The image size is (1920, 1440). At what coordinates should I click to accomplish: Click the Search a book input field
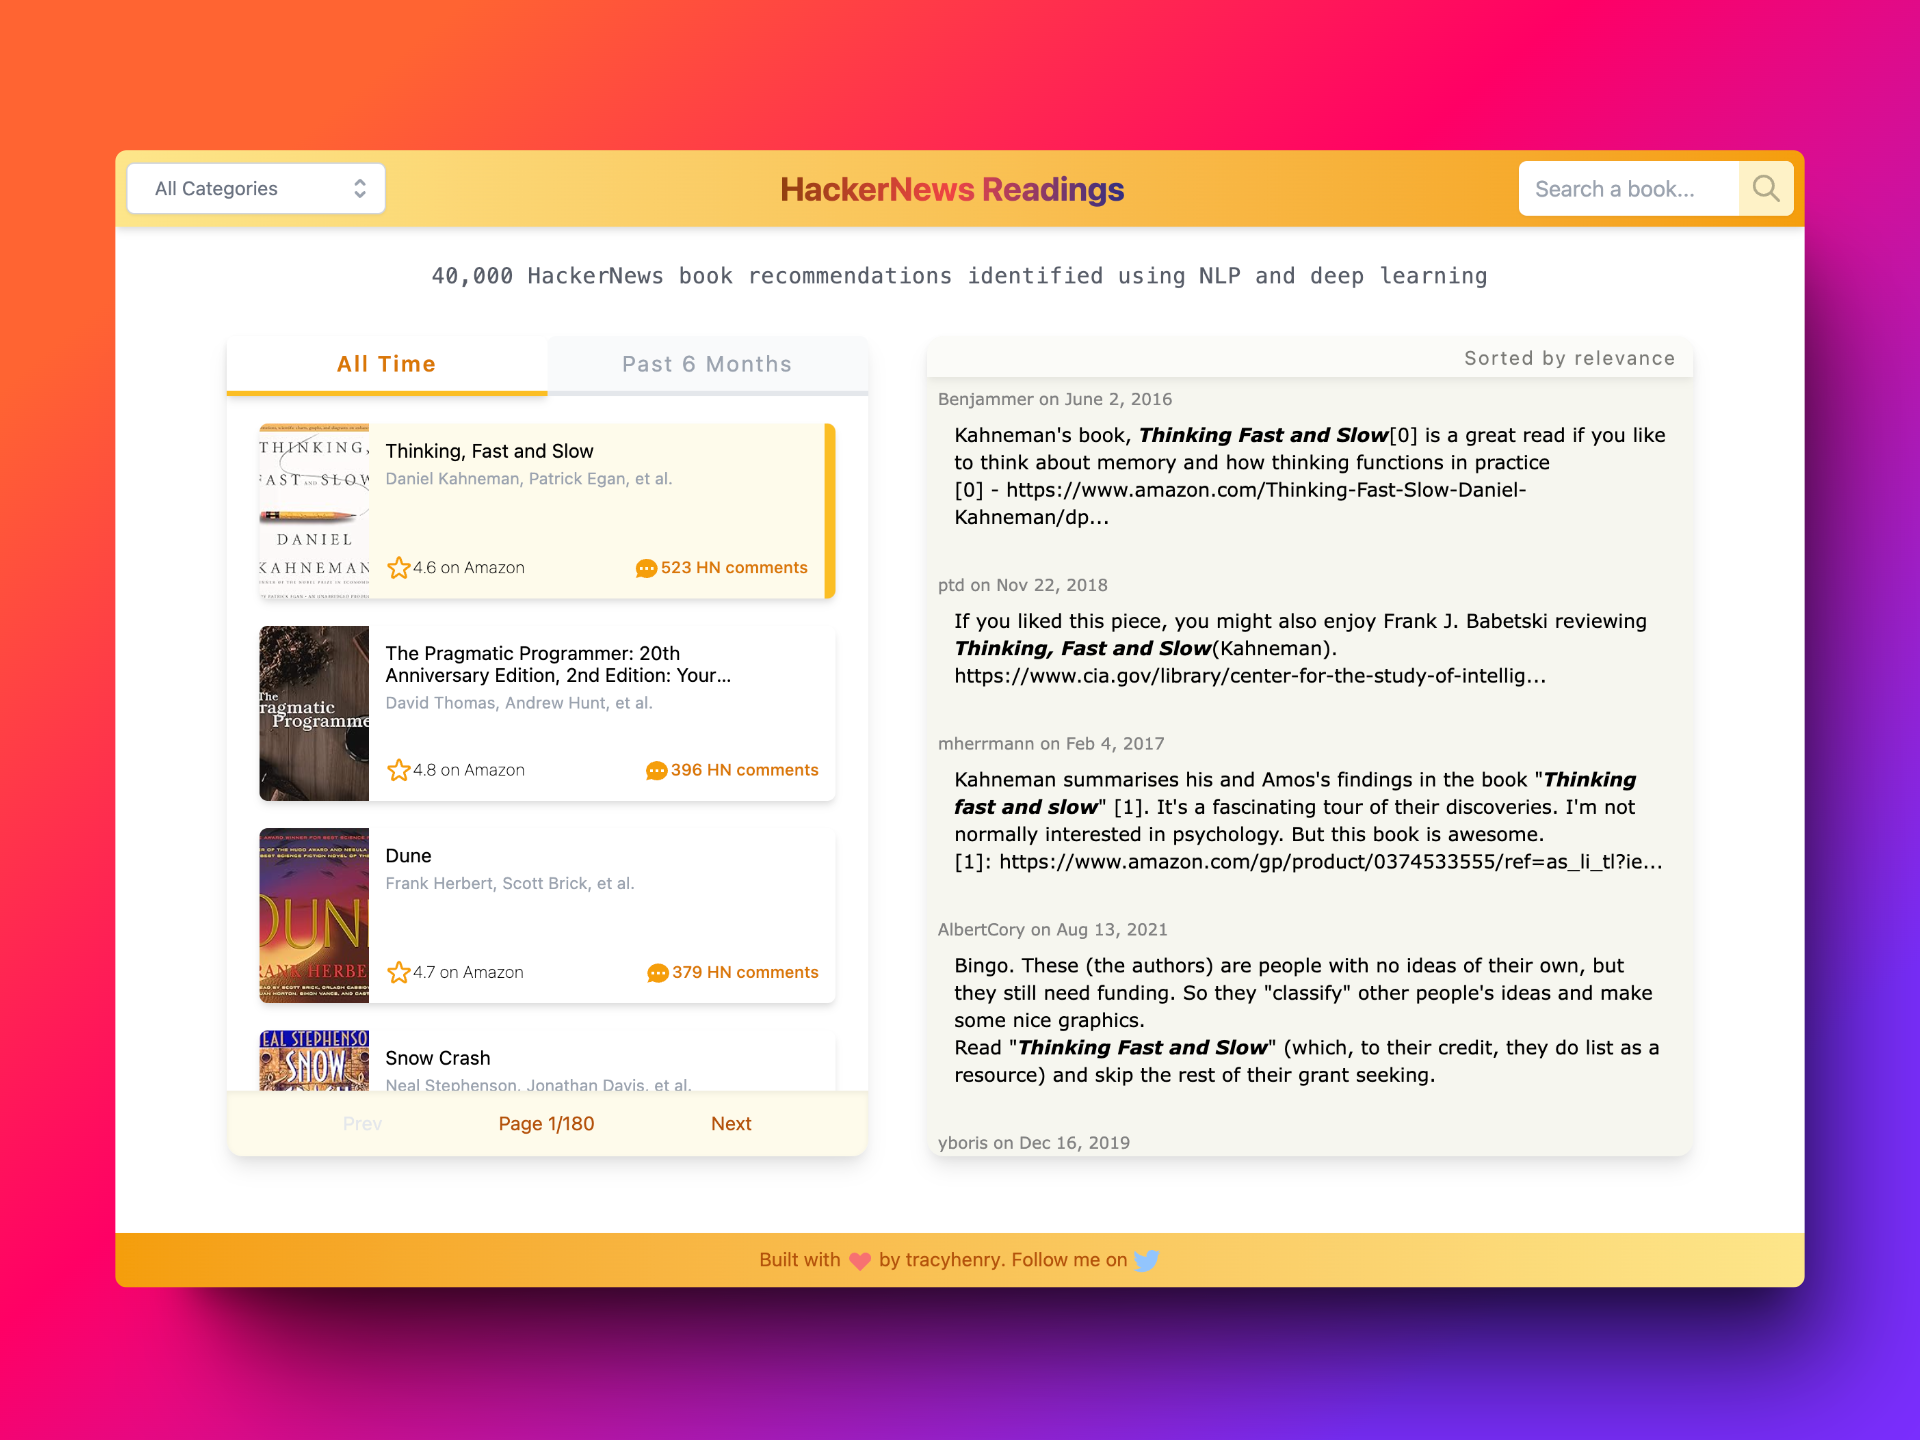(x=1628, y=189)
